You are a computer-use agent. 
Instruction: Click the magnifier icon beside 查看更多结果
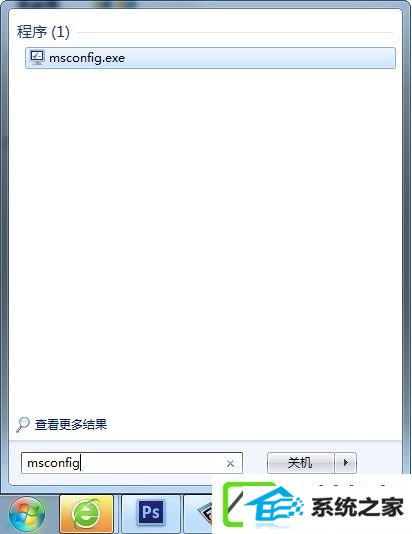[23, 424]
